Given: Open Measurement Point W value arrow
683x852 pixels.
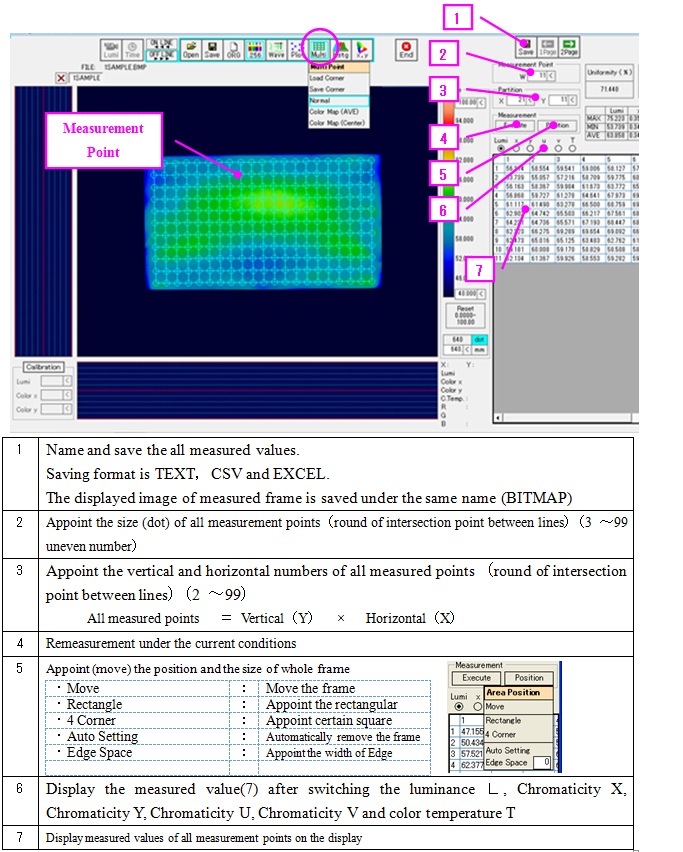Looking at the screenshot, I should tap(551, 76).
